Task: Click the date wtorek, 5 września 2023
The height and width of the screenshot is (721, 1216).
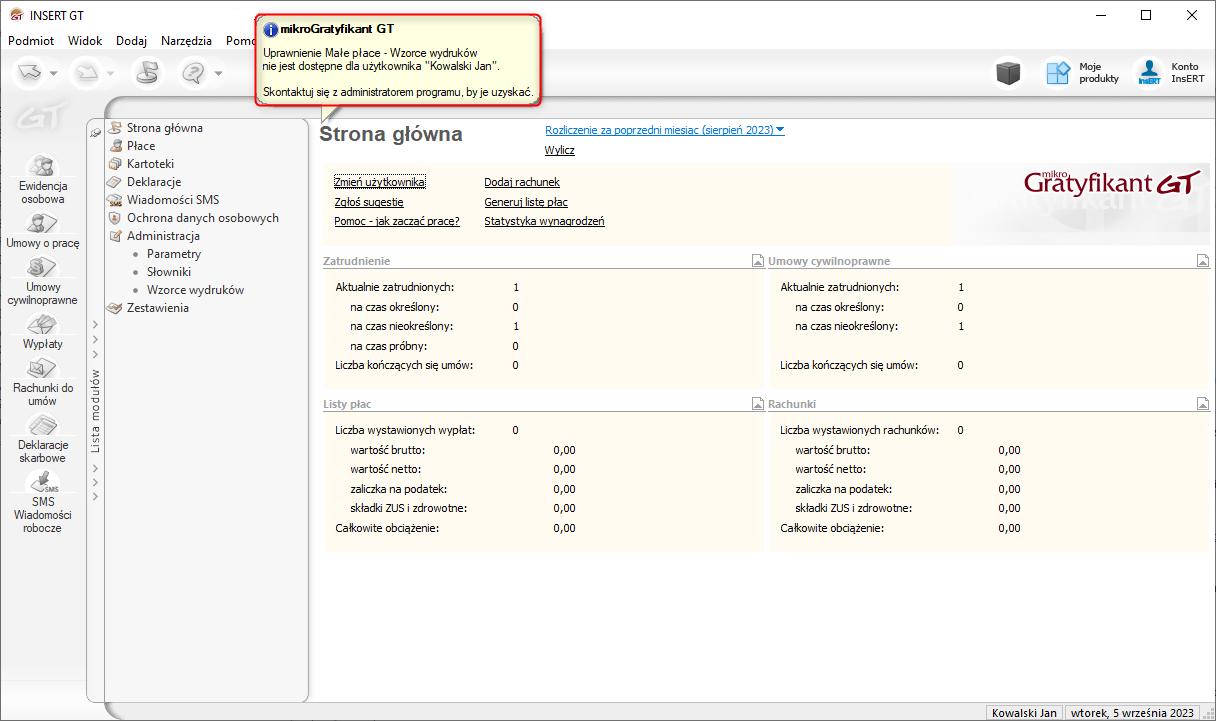Action: (1133, 713)
